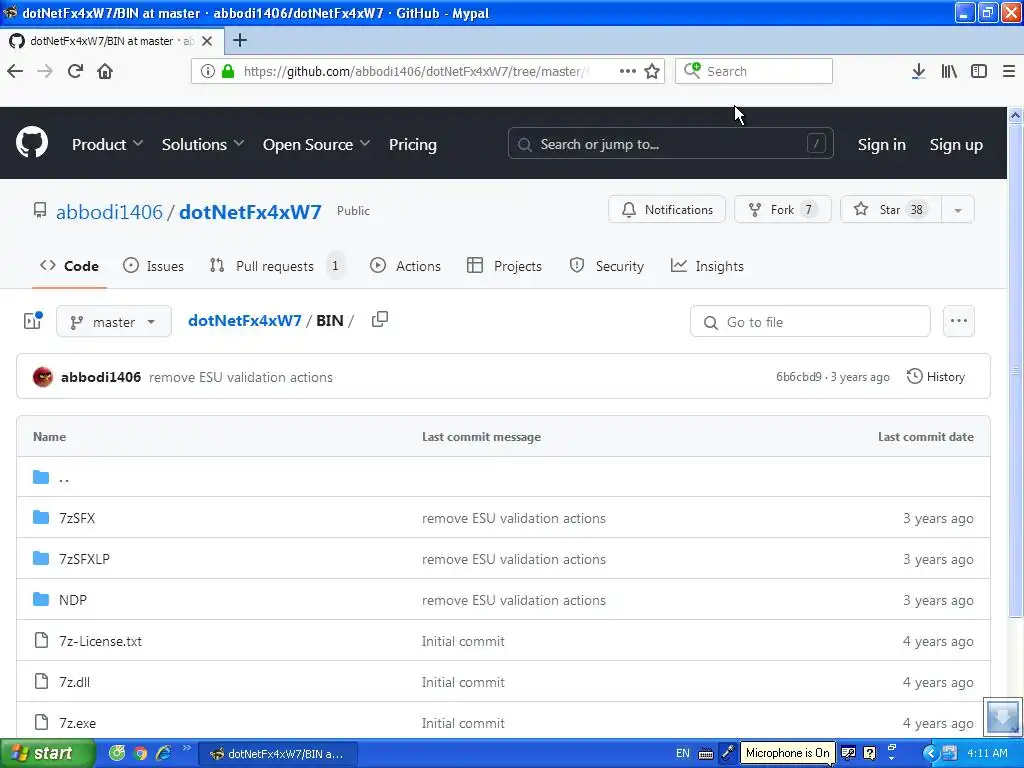
Task: Open commit 6b6cbd9
Action: click(799, 377)
